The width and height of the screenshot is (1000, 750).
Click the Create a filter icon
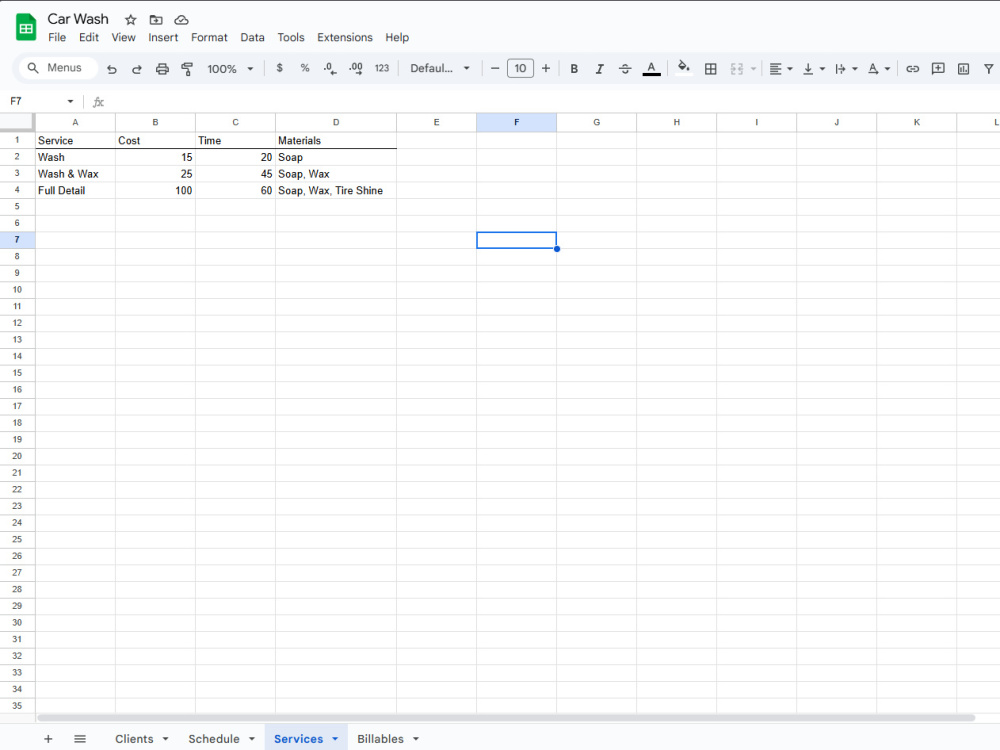pyautogui.click(x=989, y=69)
